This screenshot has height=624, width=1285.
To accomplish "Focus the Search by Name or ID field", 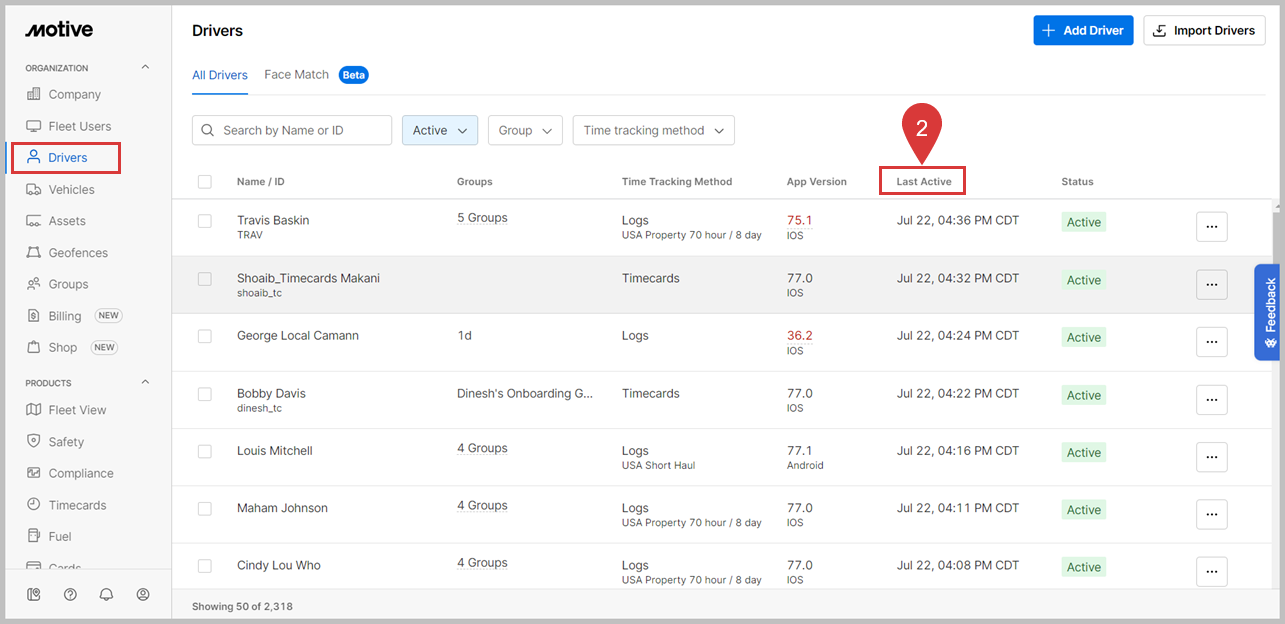I will 292,130.
